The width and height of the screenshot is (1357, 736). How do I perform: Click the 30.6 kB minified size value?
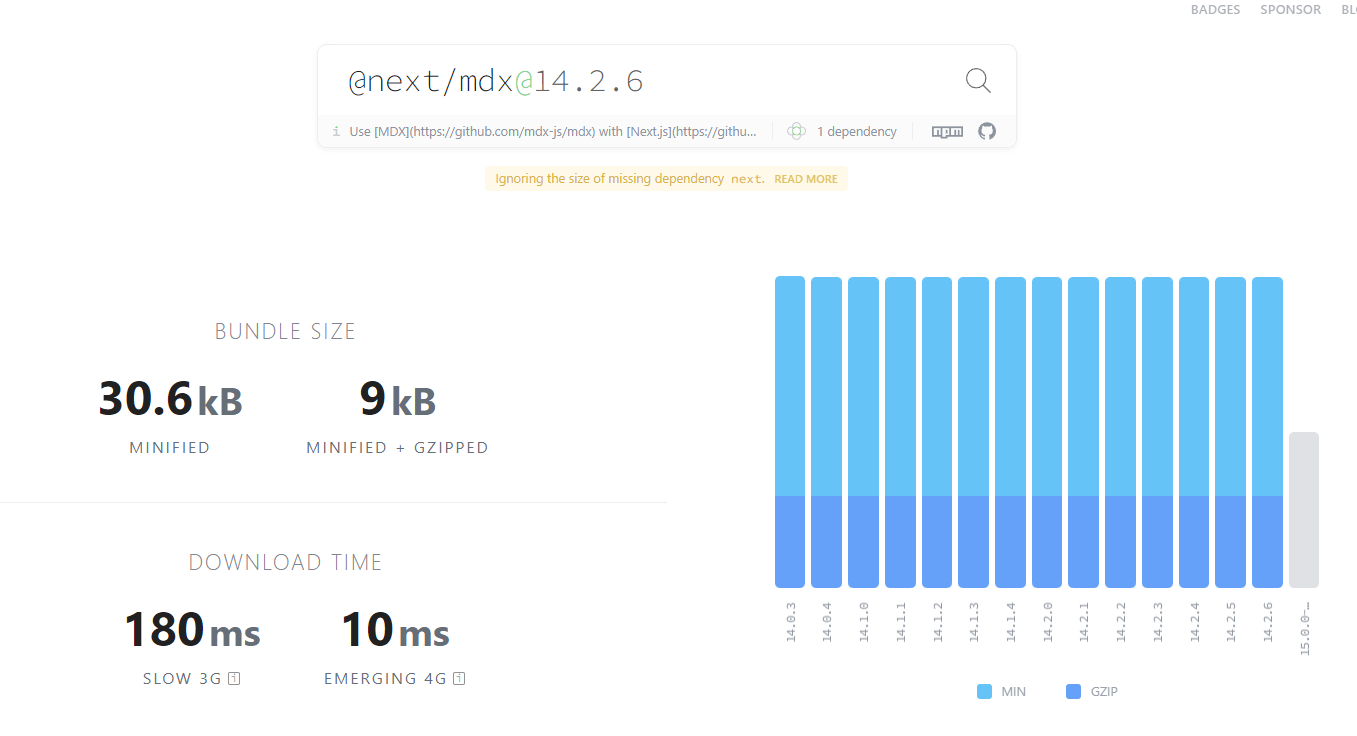pos(171,399)
